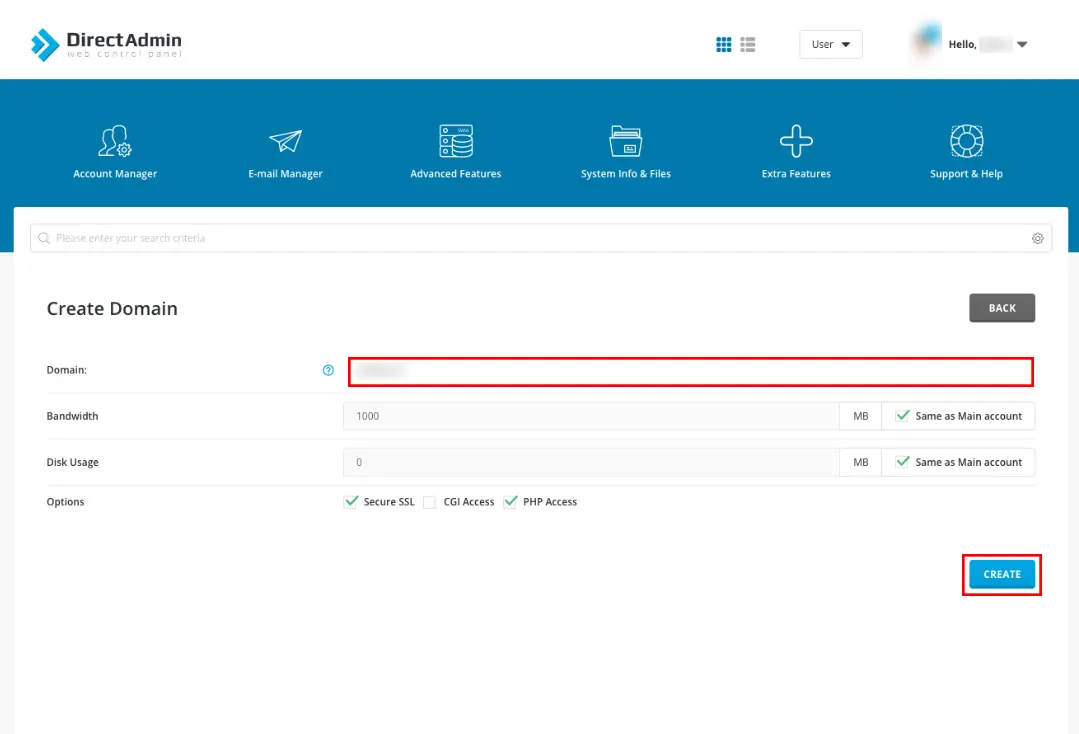Switch to grid icon view
This screenshot has height=734, width=1079.
tap(724, 45)
